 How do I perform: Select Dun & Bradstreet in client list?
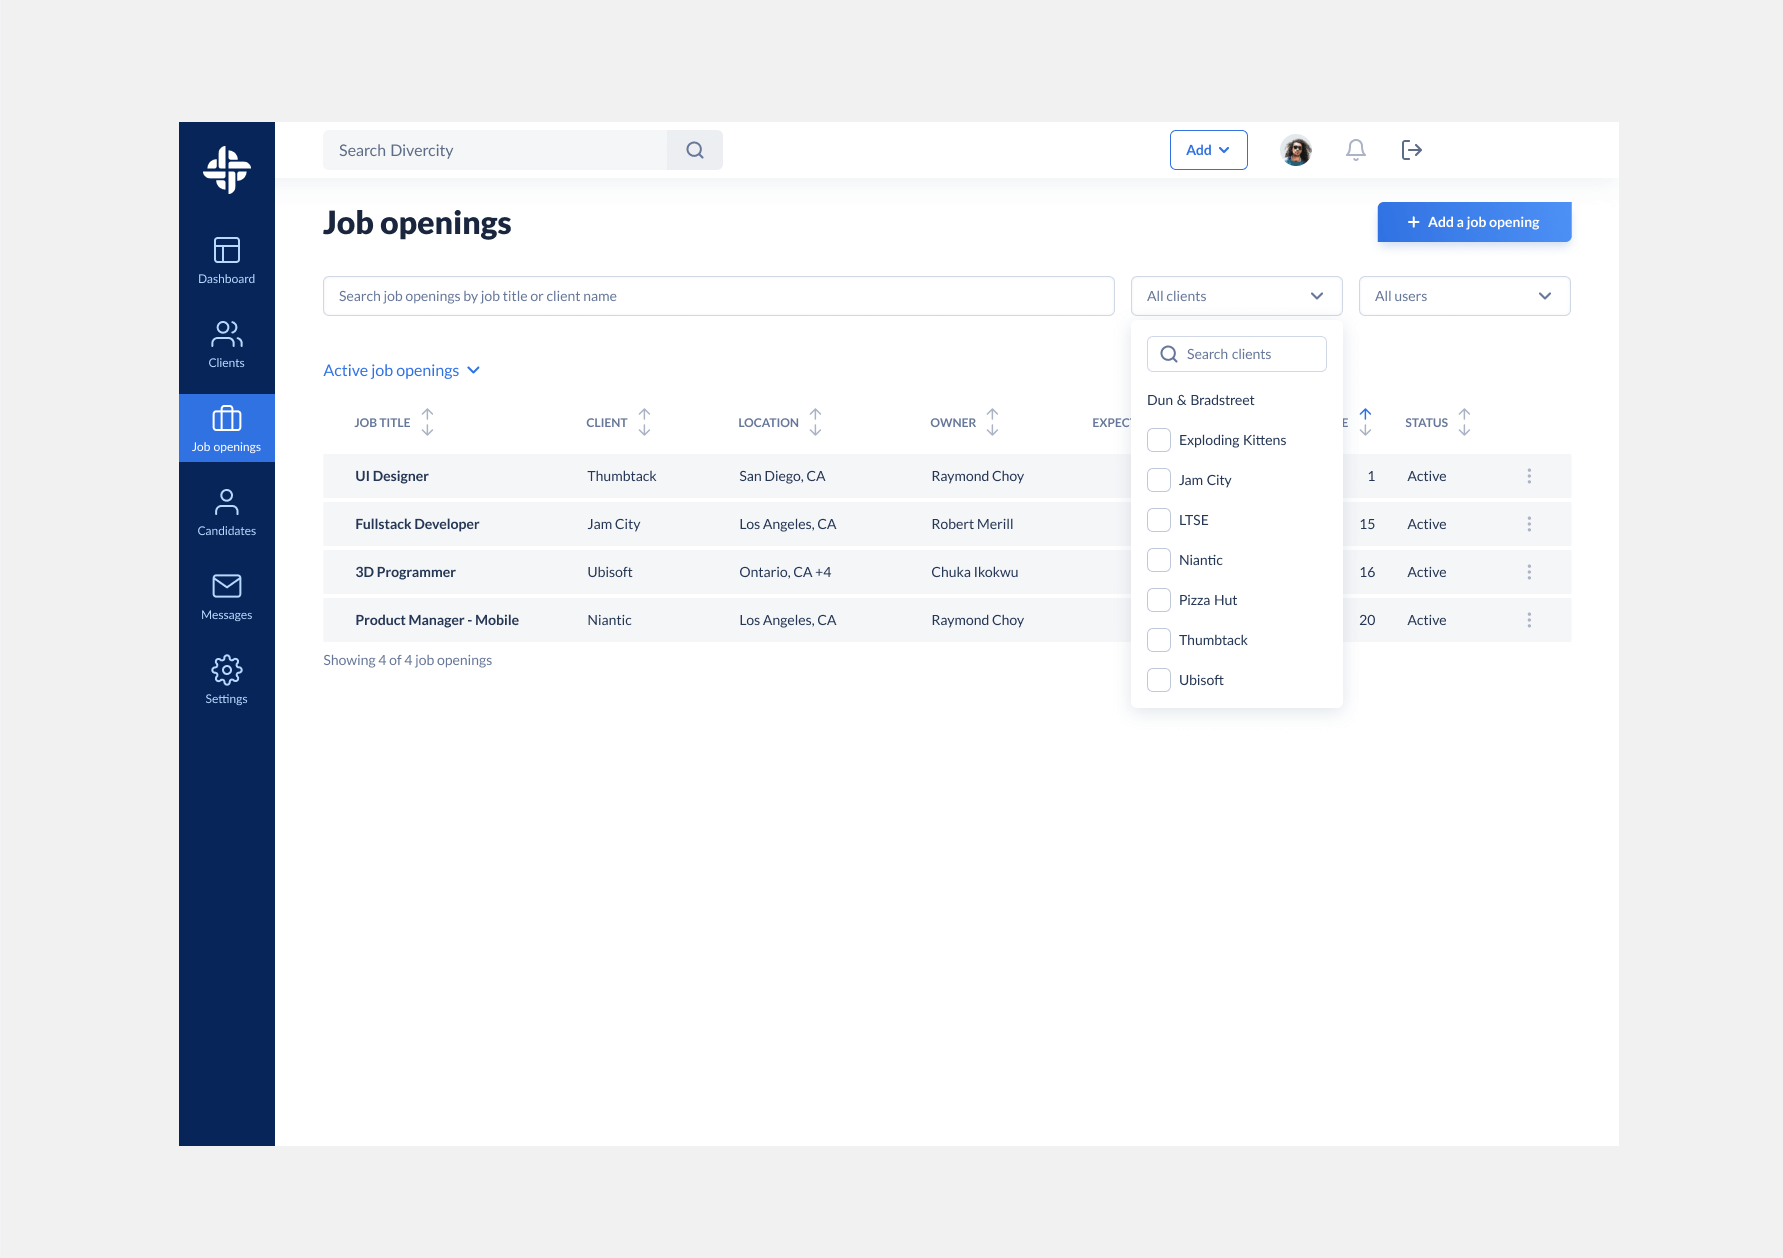point(1201,400)
